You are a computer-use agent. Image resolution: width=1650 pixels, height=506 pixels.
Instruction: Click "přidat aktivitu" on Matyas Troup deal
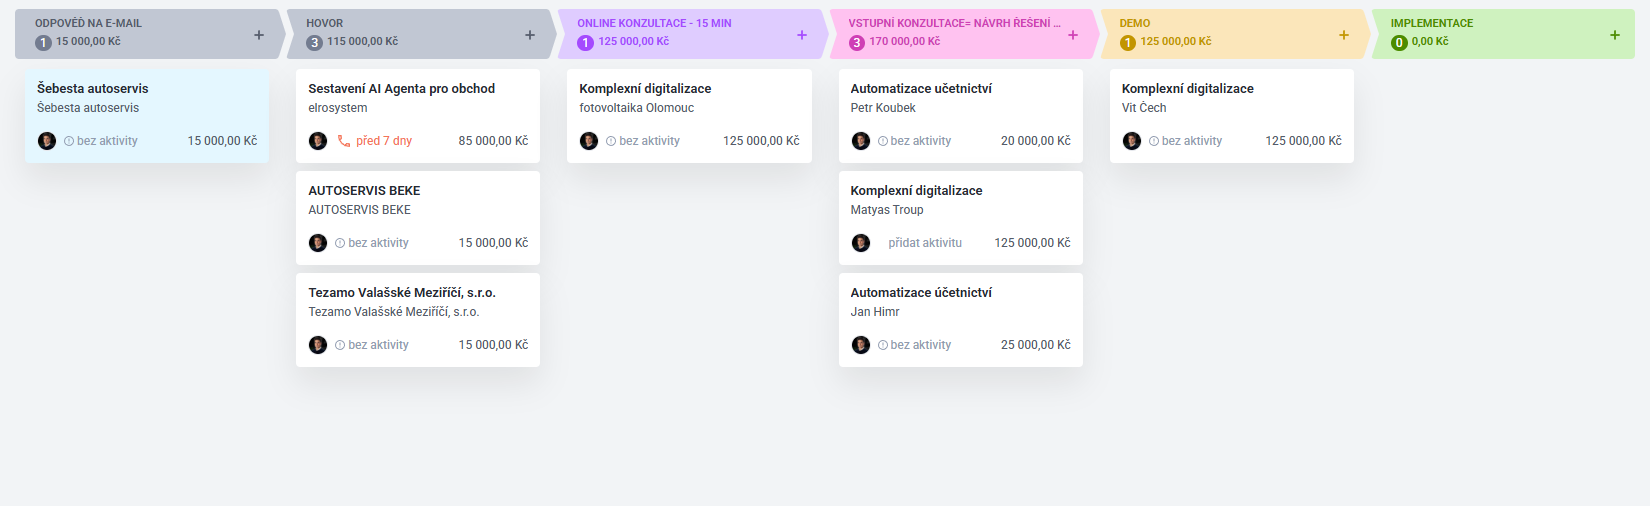925,243
